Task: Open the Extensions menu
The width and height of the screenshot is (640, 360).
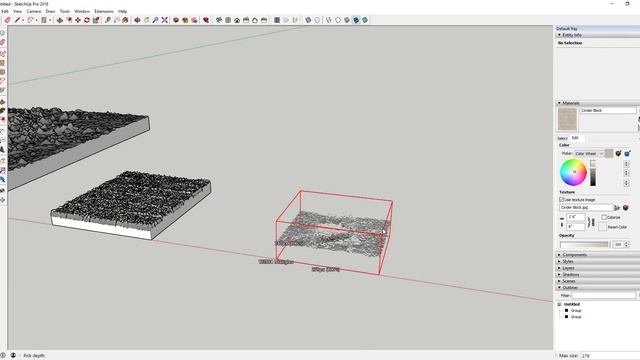Action: click(104, 11)
